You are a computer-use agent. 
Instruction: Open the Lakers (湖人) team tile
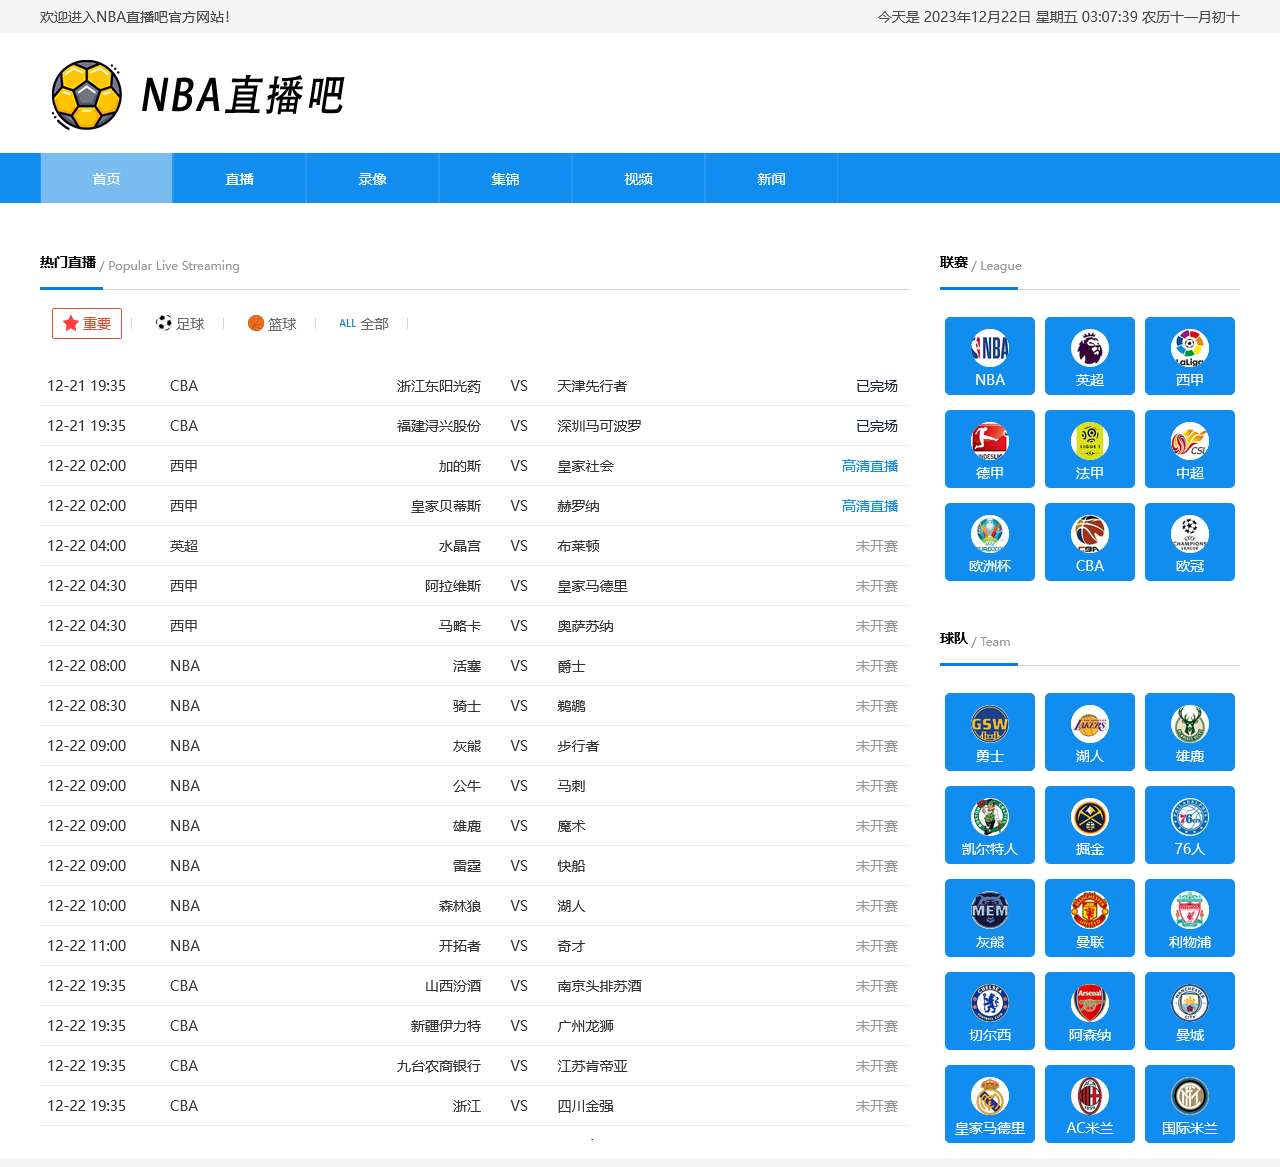click(x=1089, y=732)
